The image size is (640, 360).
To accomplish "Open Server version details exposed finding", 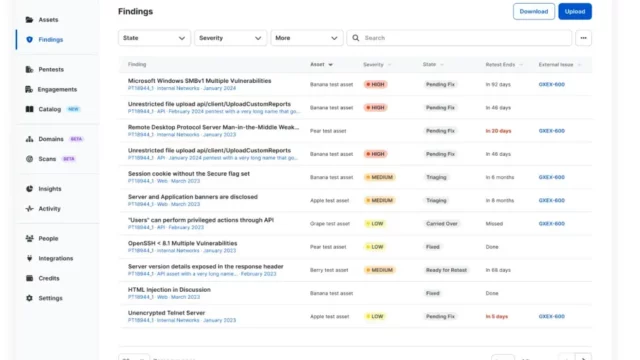I will point(205,267).
